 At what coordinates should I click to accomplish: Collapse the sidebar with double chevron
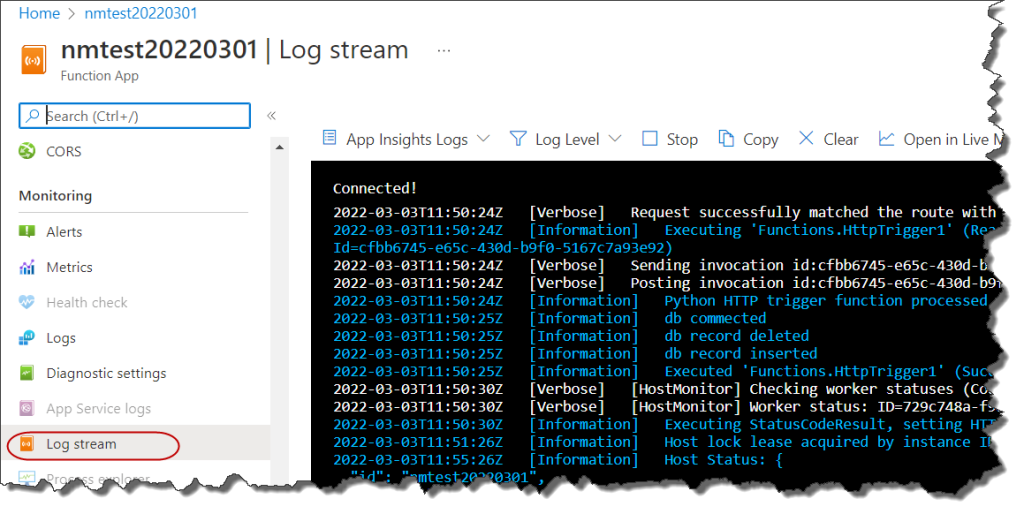pyautogui.click(x=271, y=116)
